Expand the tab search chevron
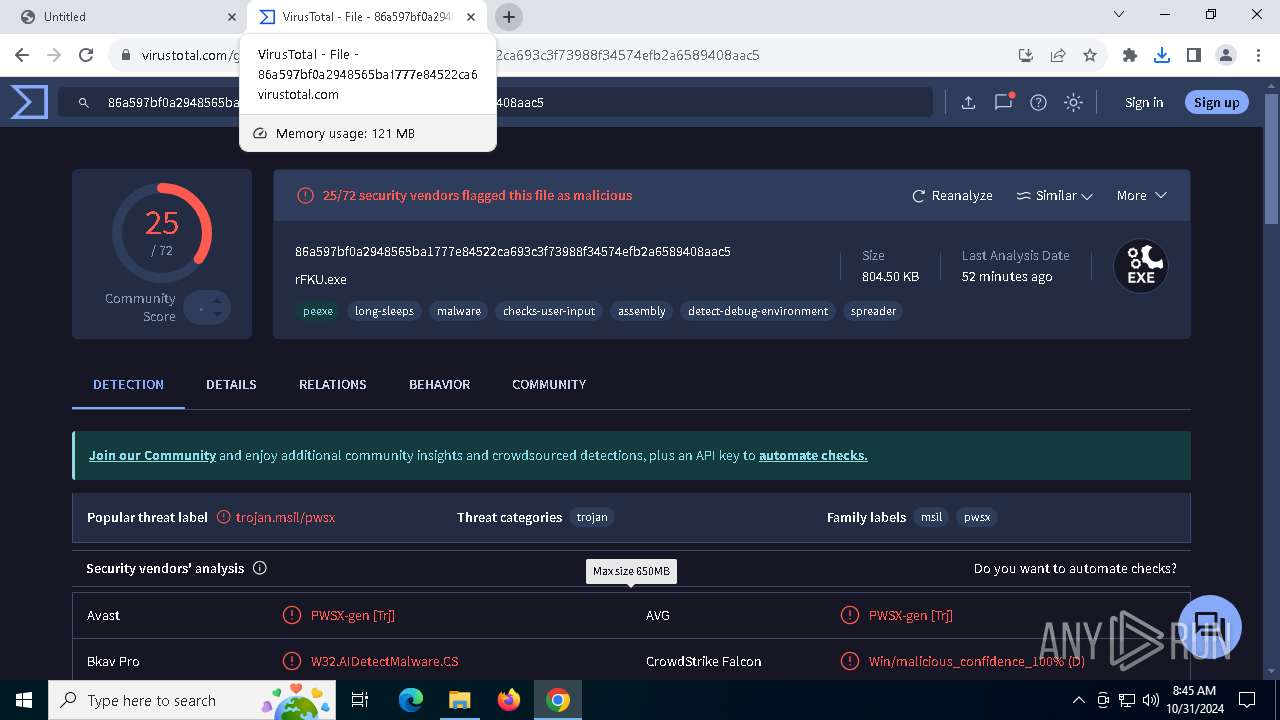1280x720 pixels. click(1119, 14)
